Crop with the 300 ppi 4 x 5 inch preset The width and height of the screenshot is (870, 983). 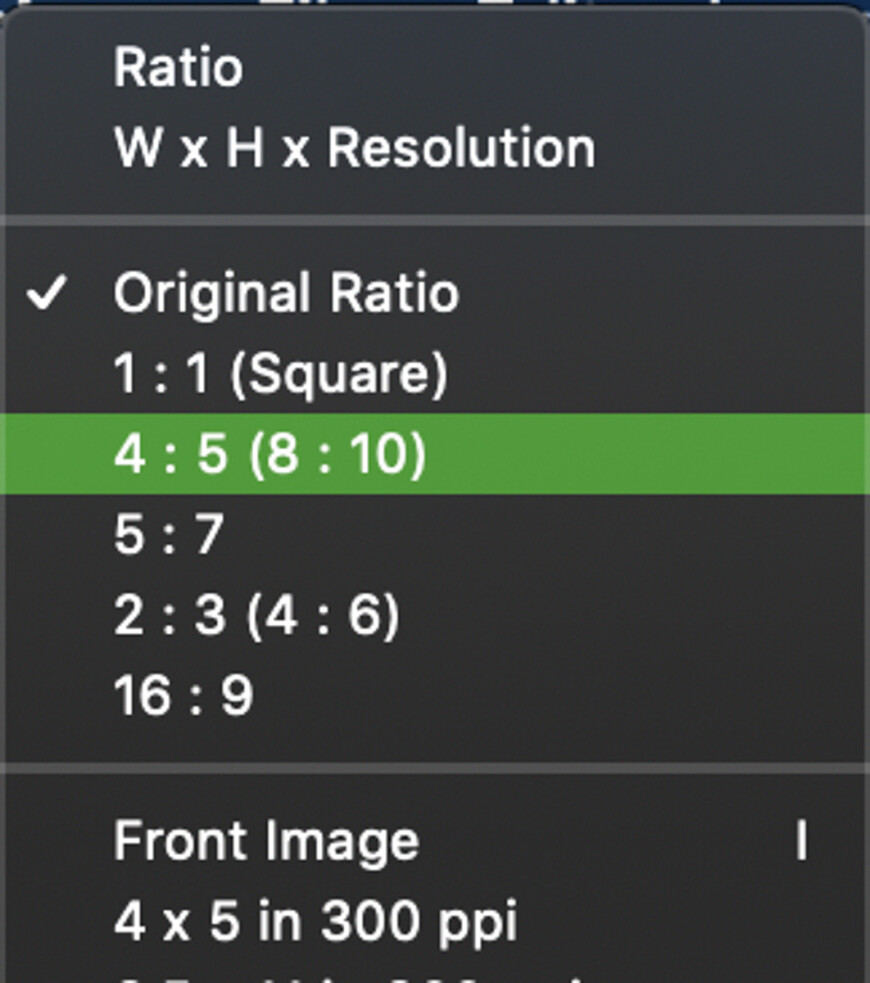[315, 921]
